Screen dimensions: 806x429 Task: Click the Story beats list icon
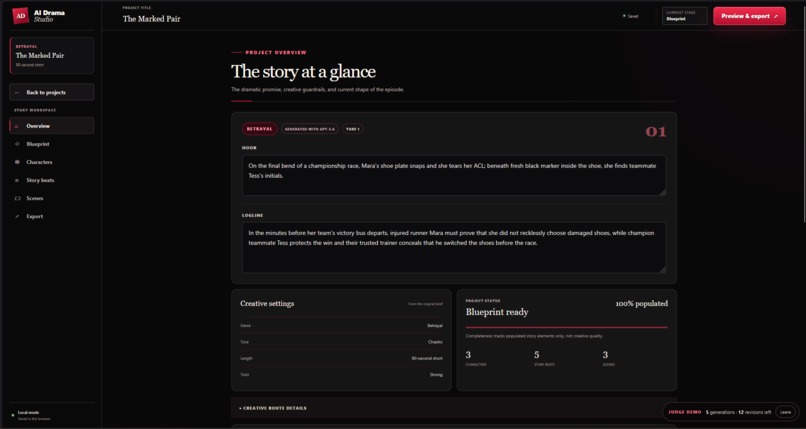point(17,180)
